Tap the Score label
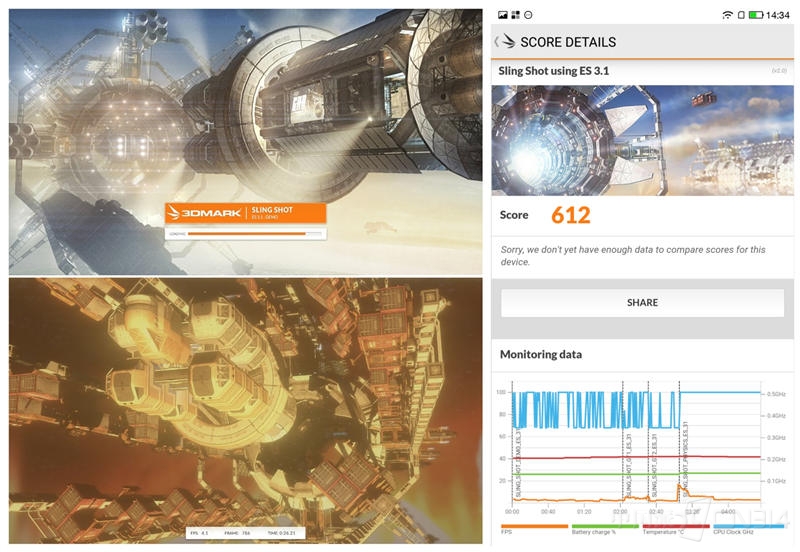Image resolution: width=800 pixels, height=552 pixels. point(514,215)
